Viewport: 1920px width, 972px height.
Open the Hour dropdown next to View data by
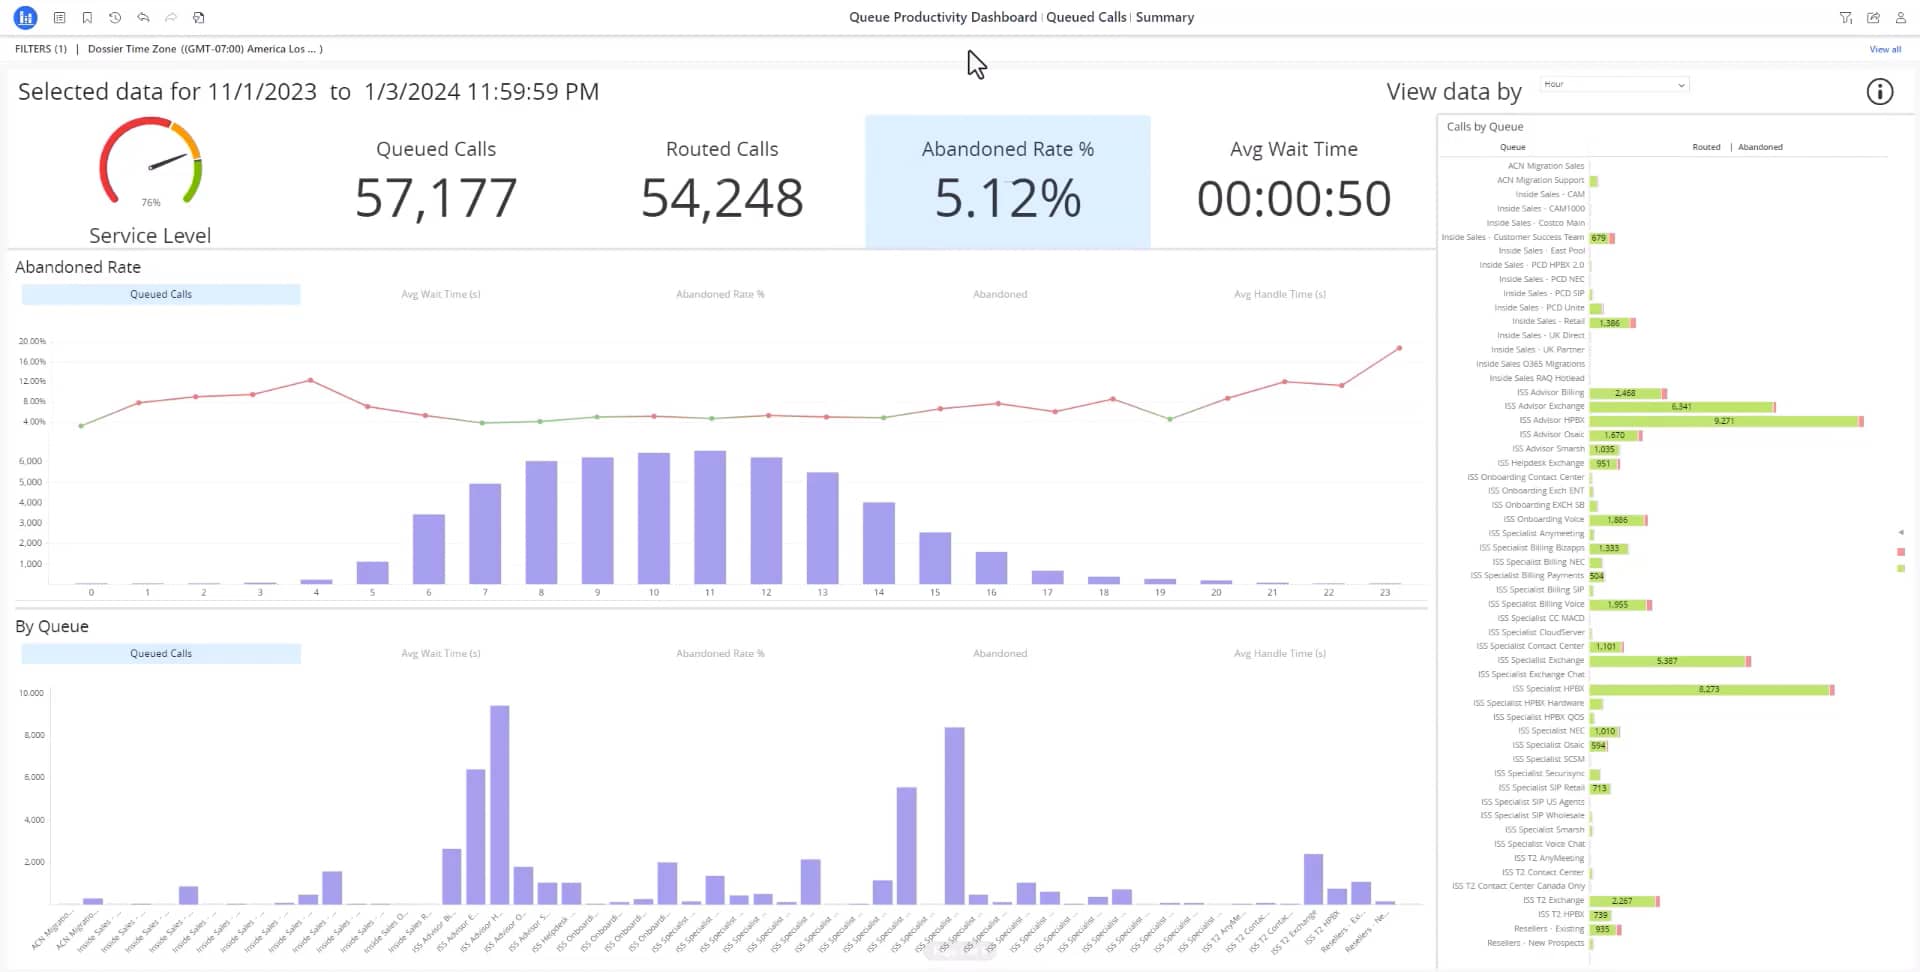click(1612, 84)
